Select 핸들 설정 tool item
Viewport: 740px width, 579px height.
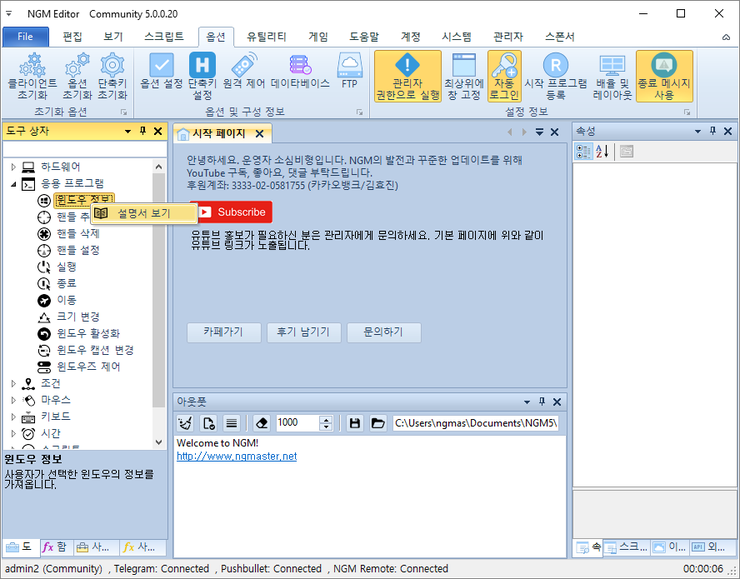point(78,250)
